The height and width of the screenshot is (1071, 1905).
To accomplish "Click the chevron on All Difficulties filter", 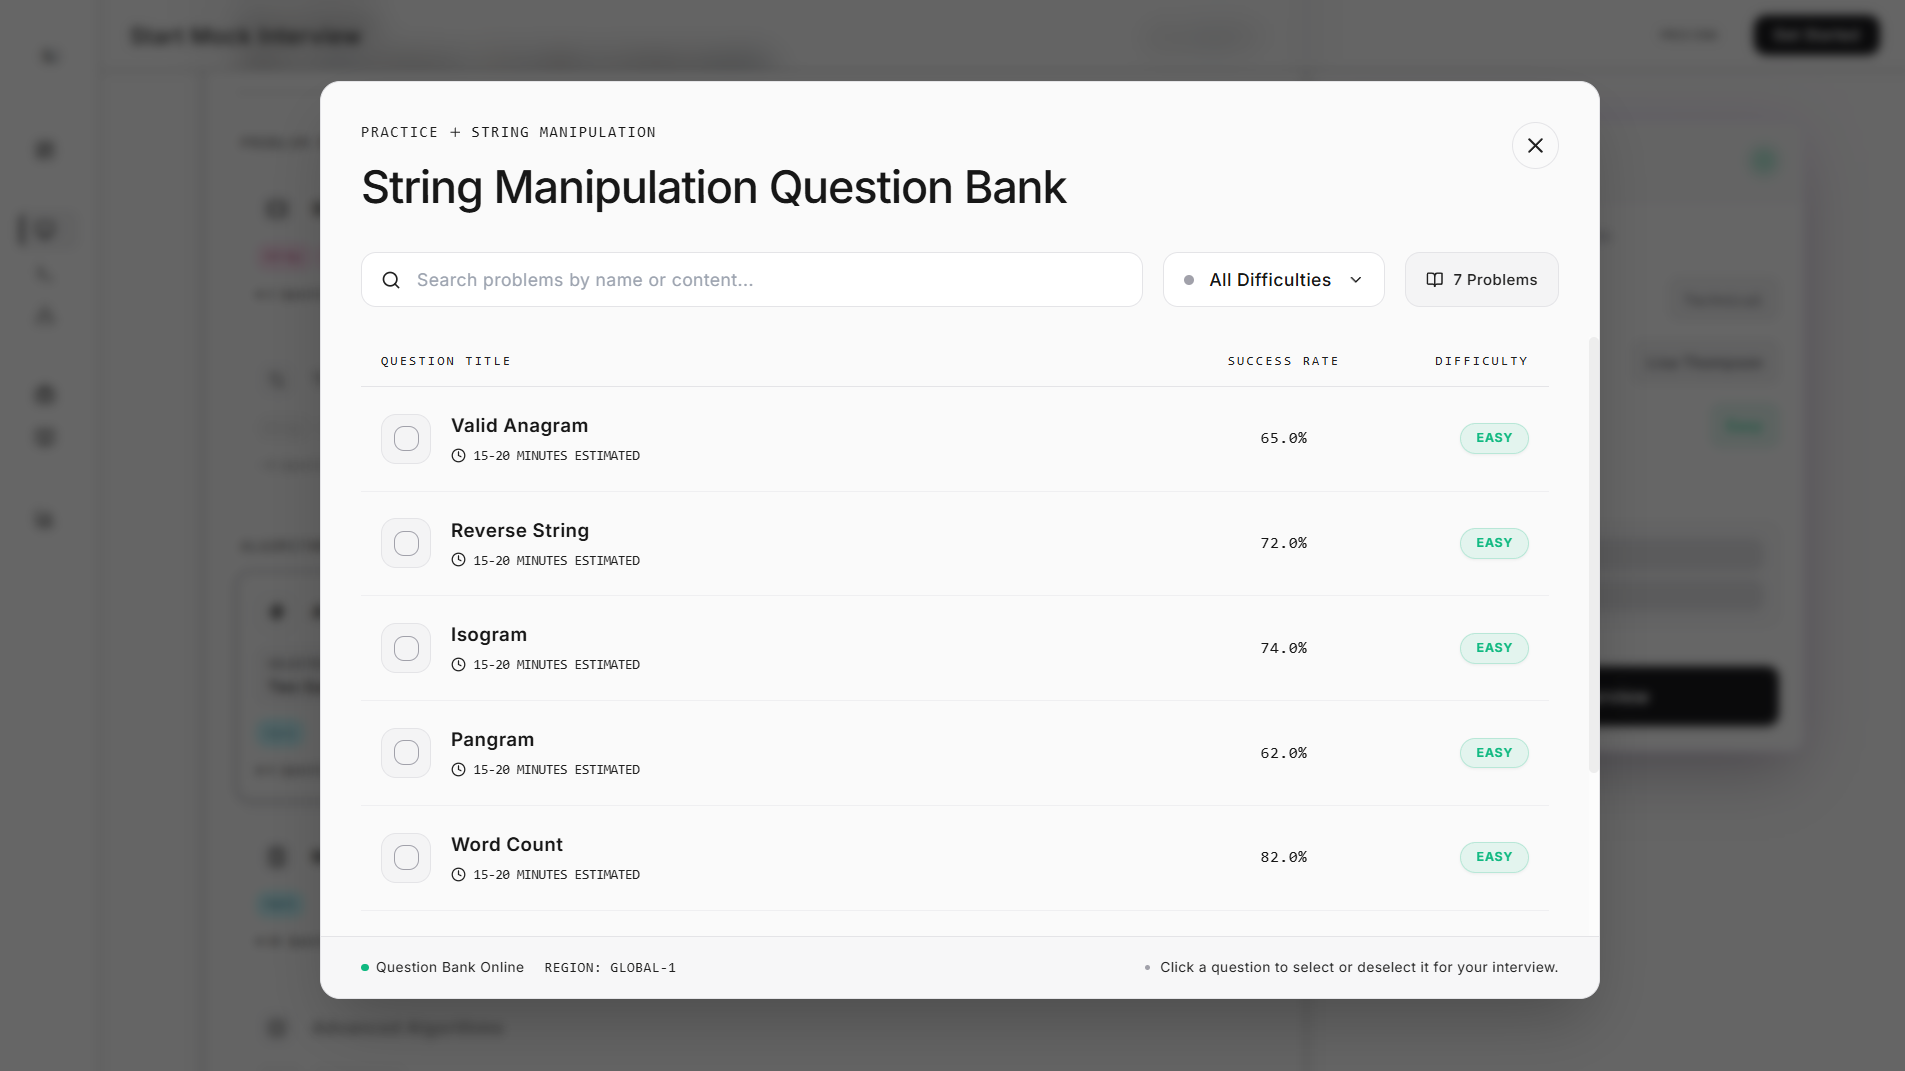I will coord(1356,280).
